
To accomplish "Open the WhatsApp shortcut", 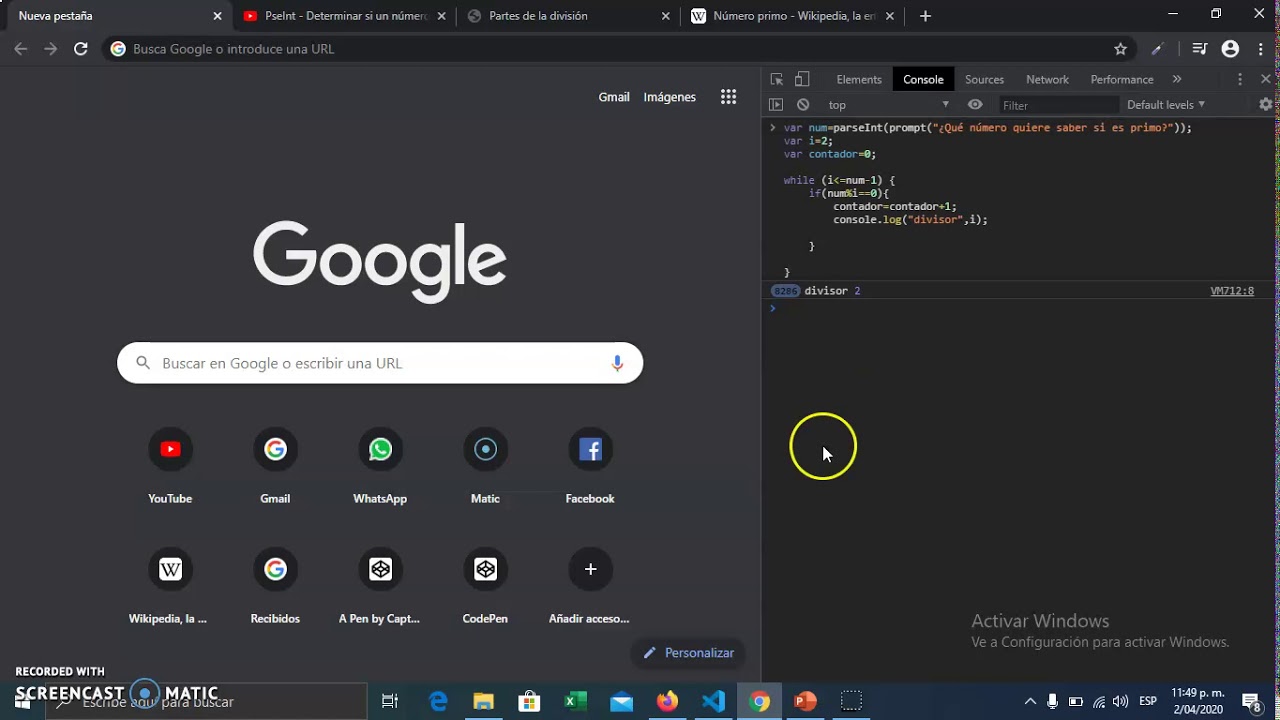I will pos(380,466).
